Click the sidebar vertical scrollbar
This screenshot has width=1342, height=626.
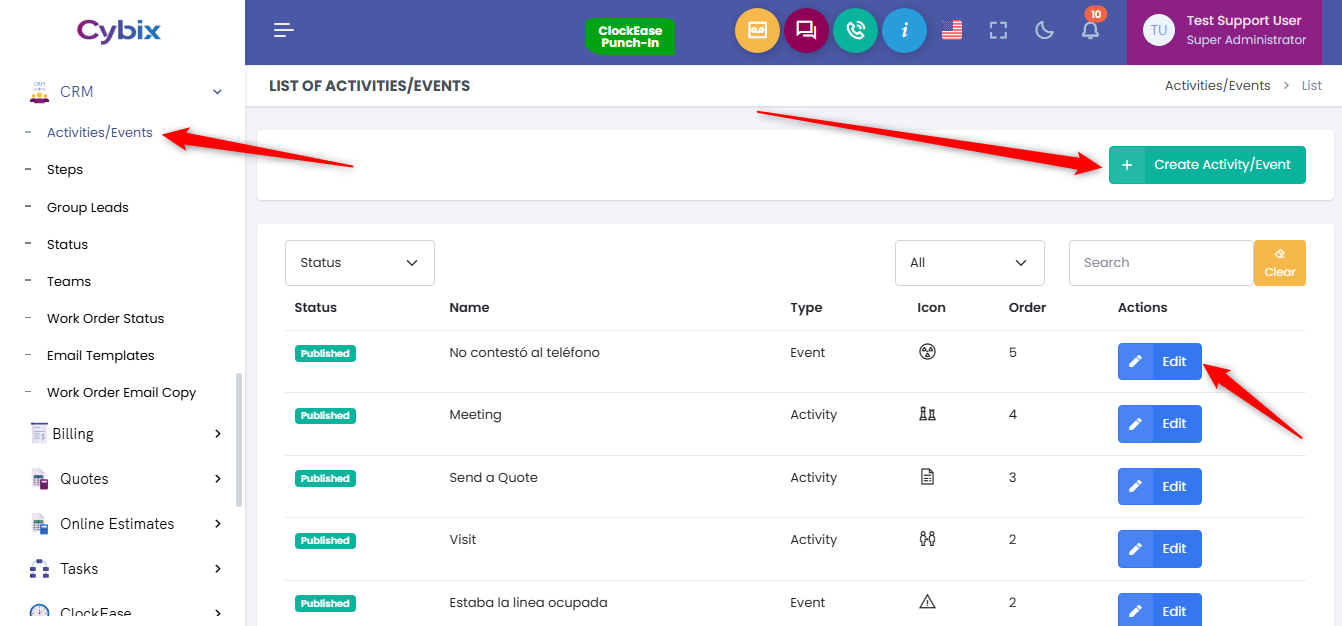238,440
